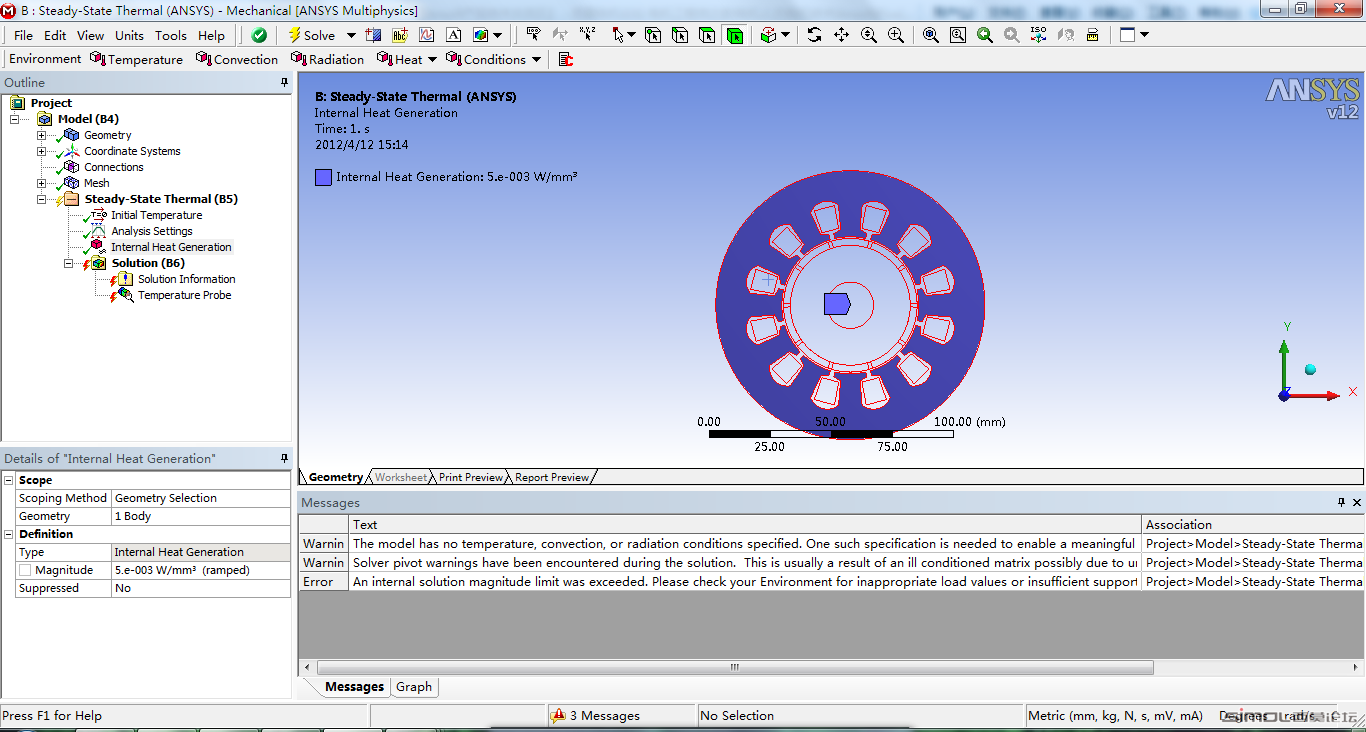Activate the Rotate view tool
The height and width of the screenshot is (732, 1366).
pos(814,35)
